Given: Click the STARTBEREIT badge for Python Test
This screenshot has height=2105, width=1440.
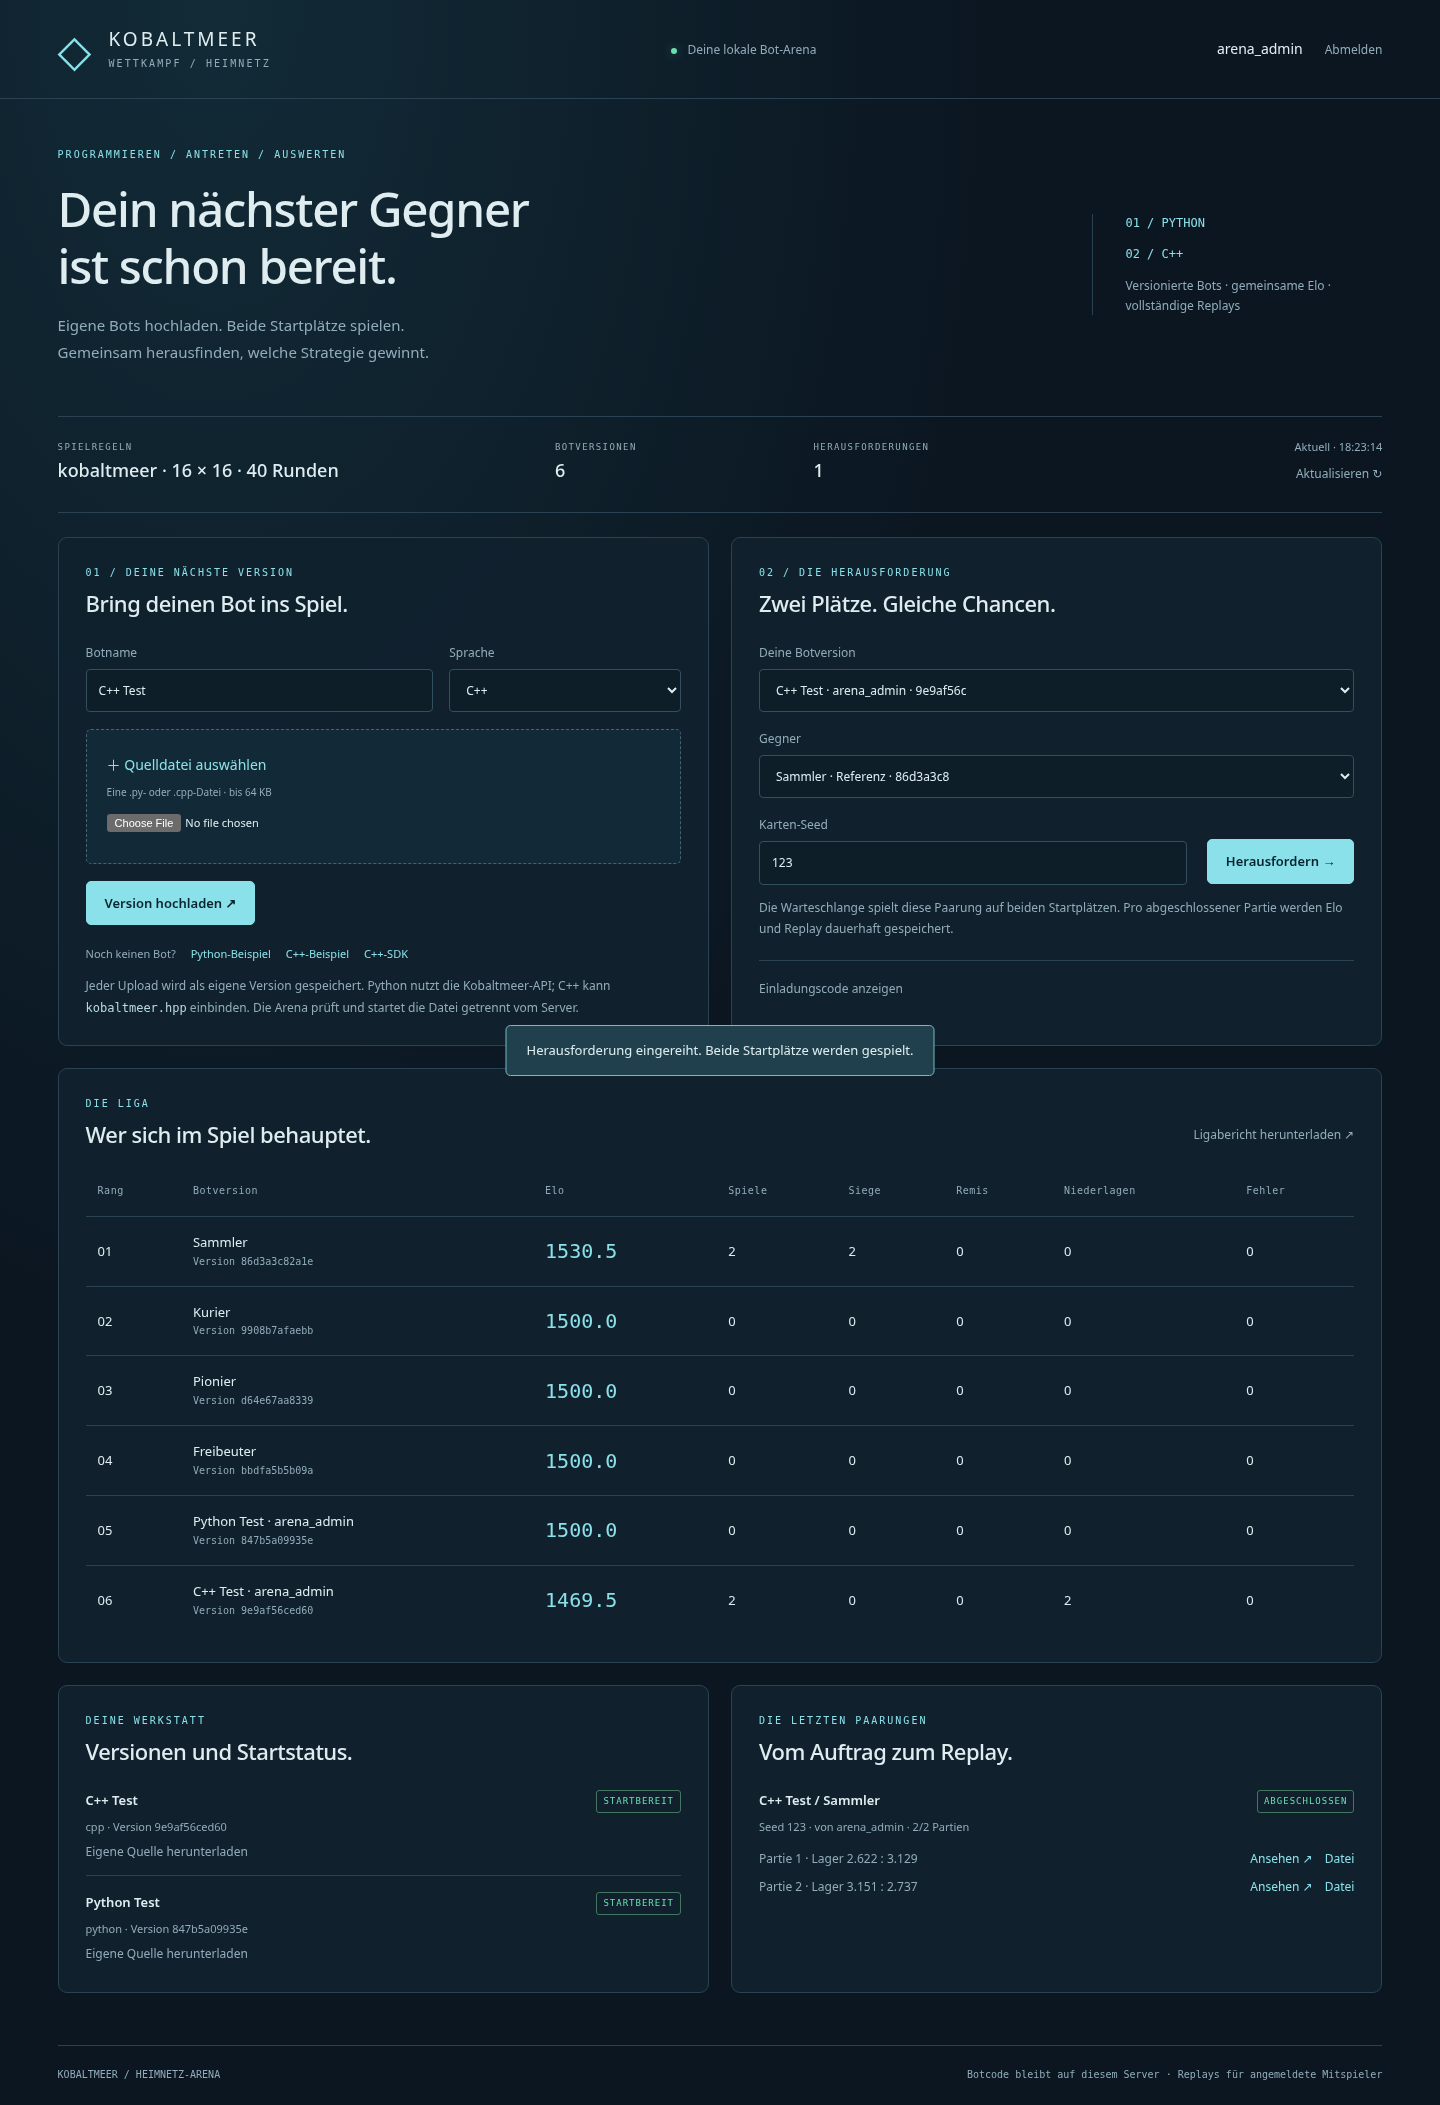Looking at the screenshot, I should [638, 1903].
